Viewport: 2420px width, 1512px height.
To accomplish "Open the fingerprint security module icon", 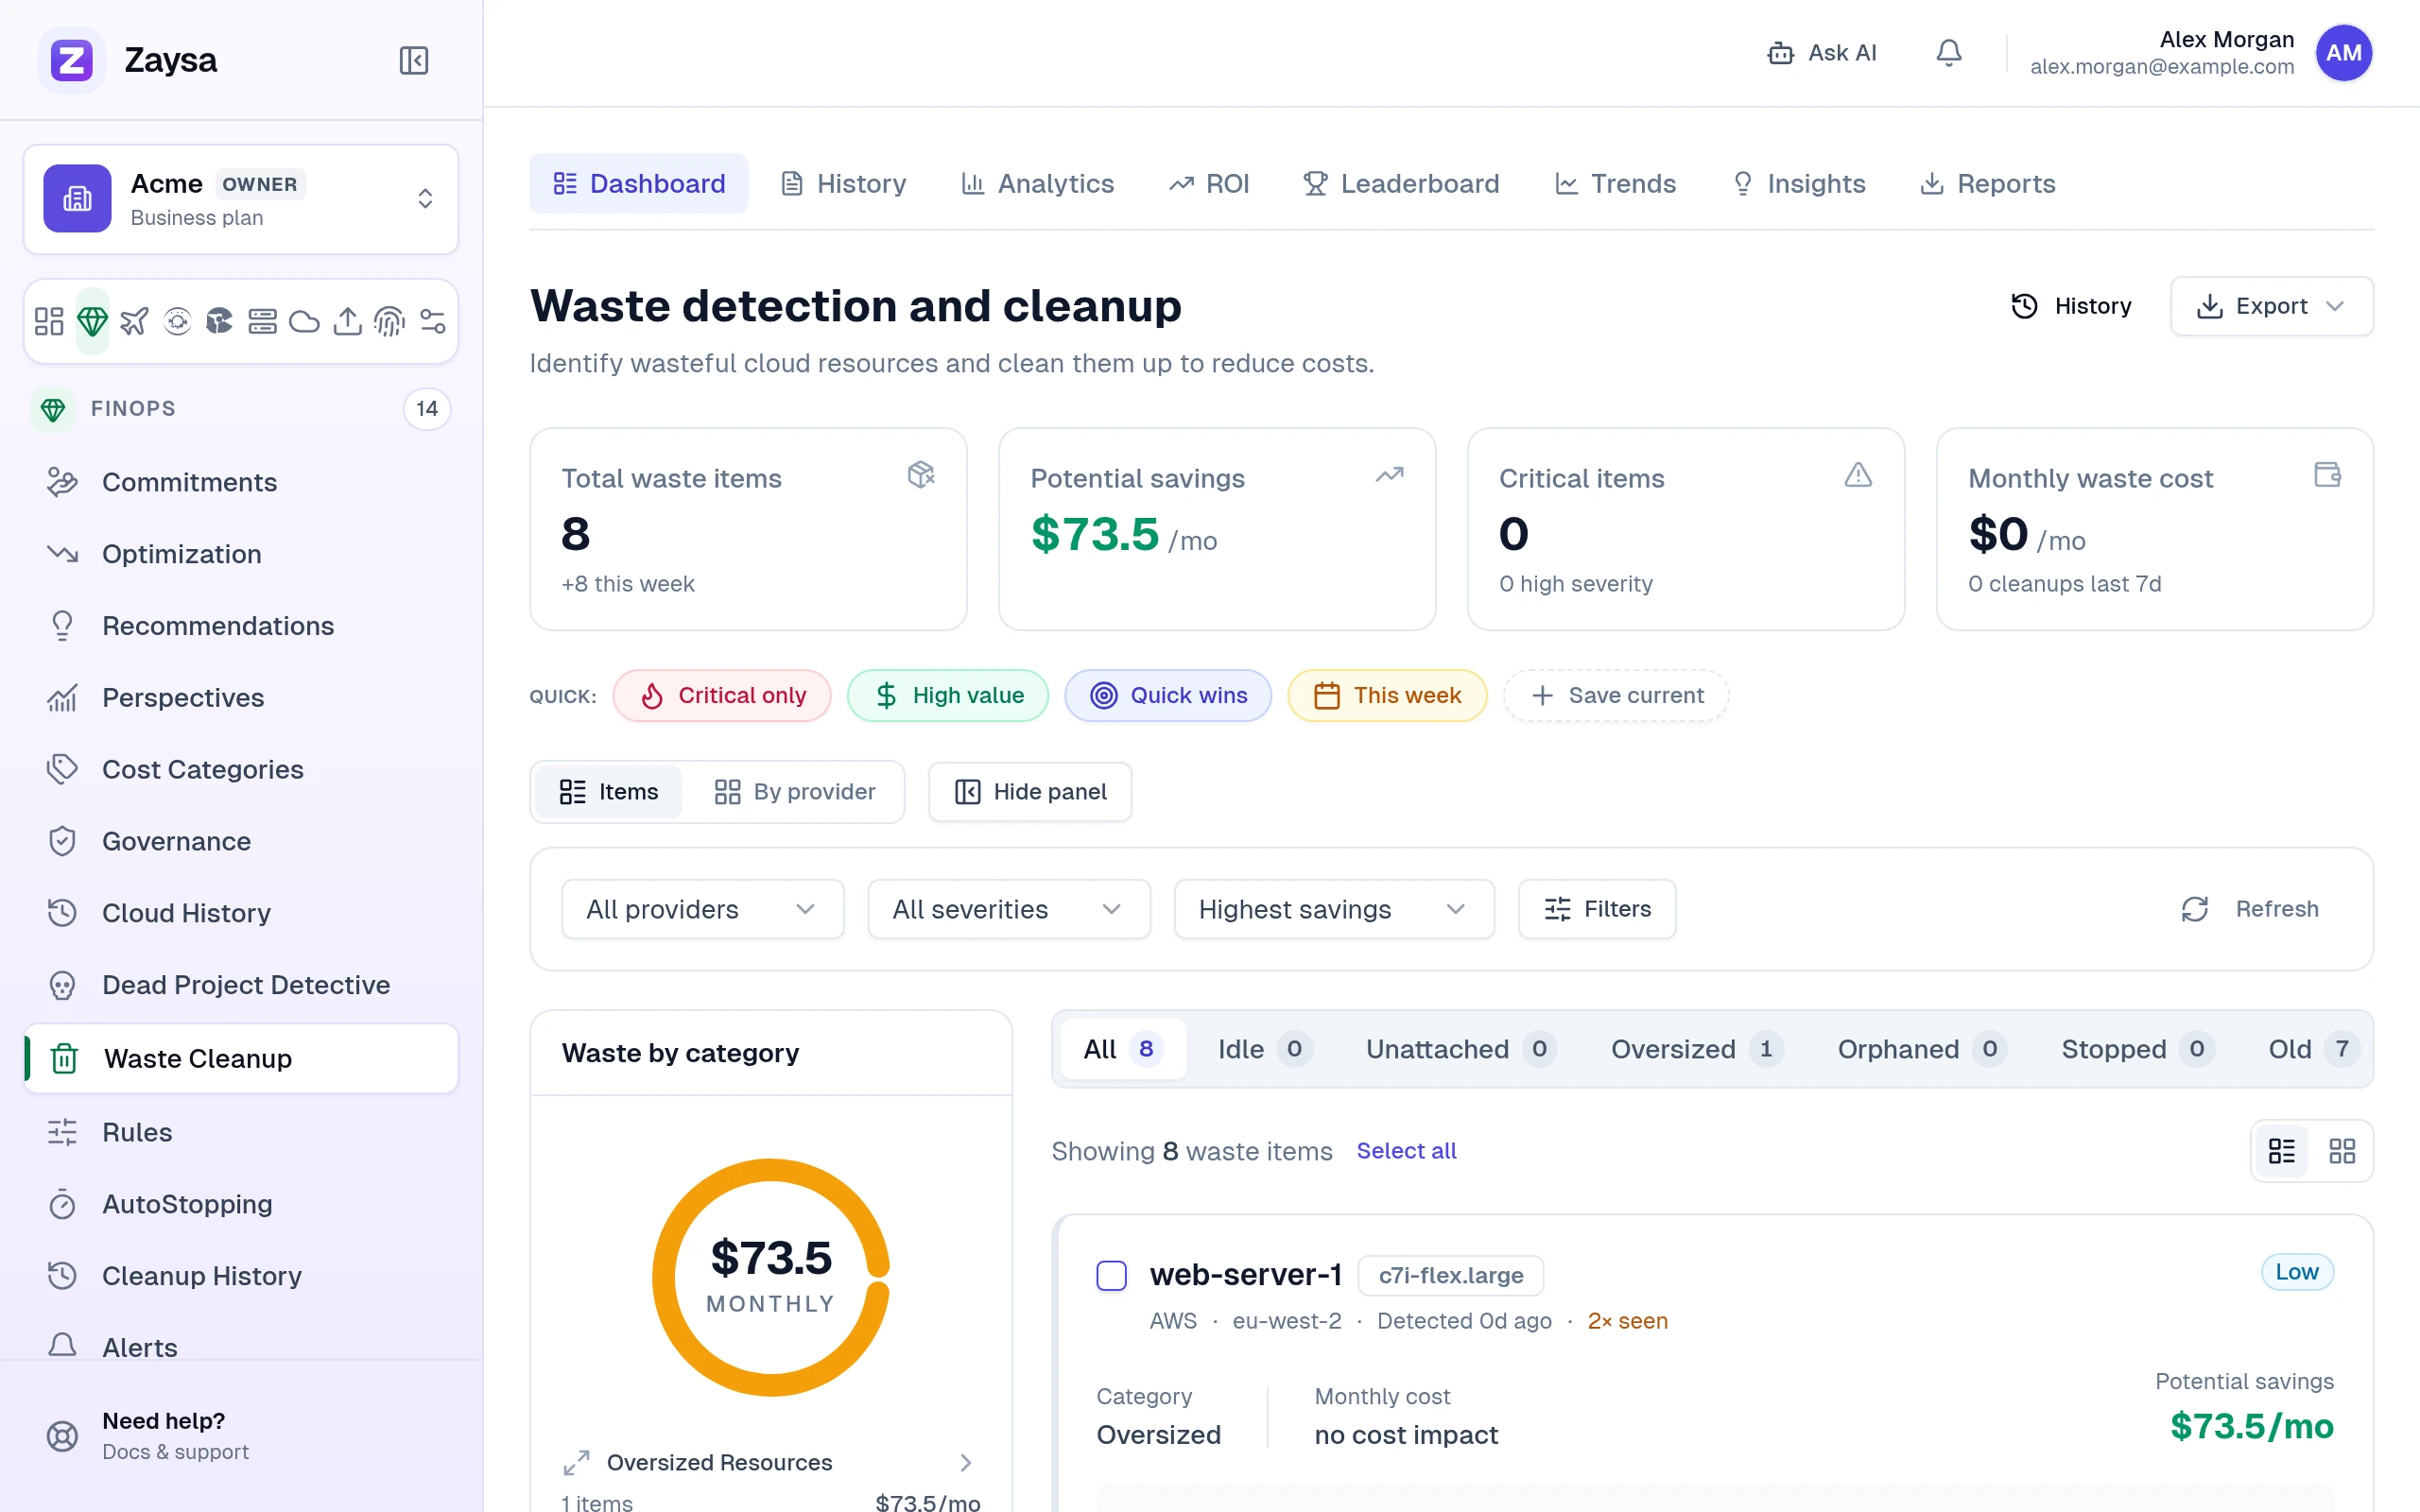I will 389,321.
